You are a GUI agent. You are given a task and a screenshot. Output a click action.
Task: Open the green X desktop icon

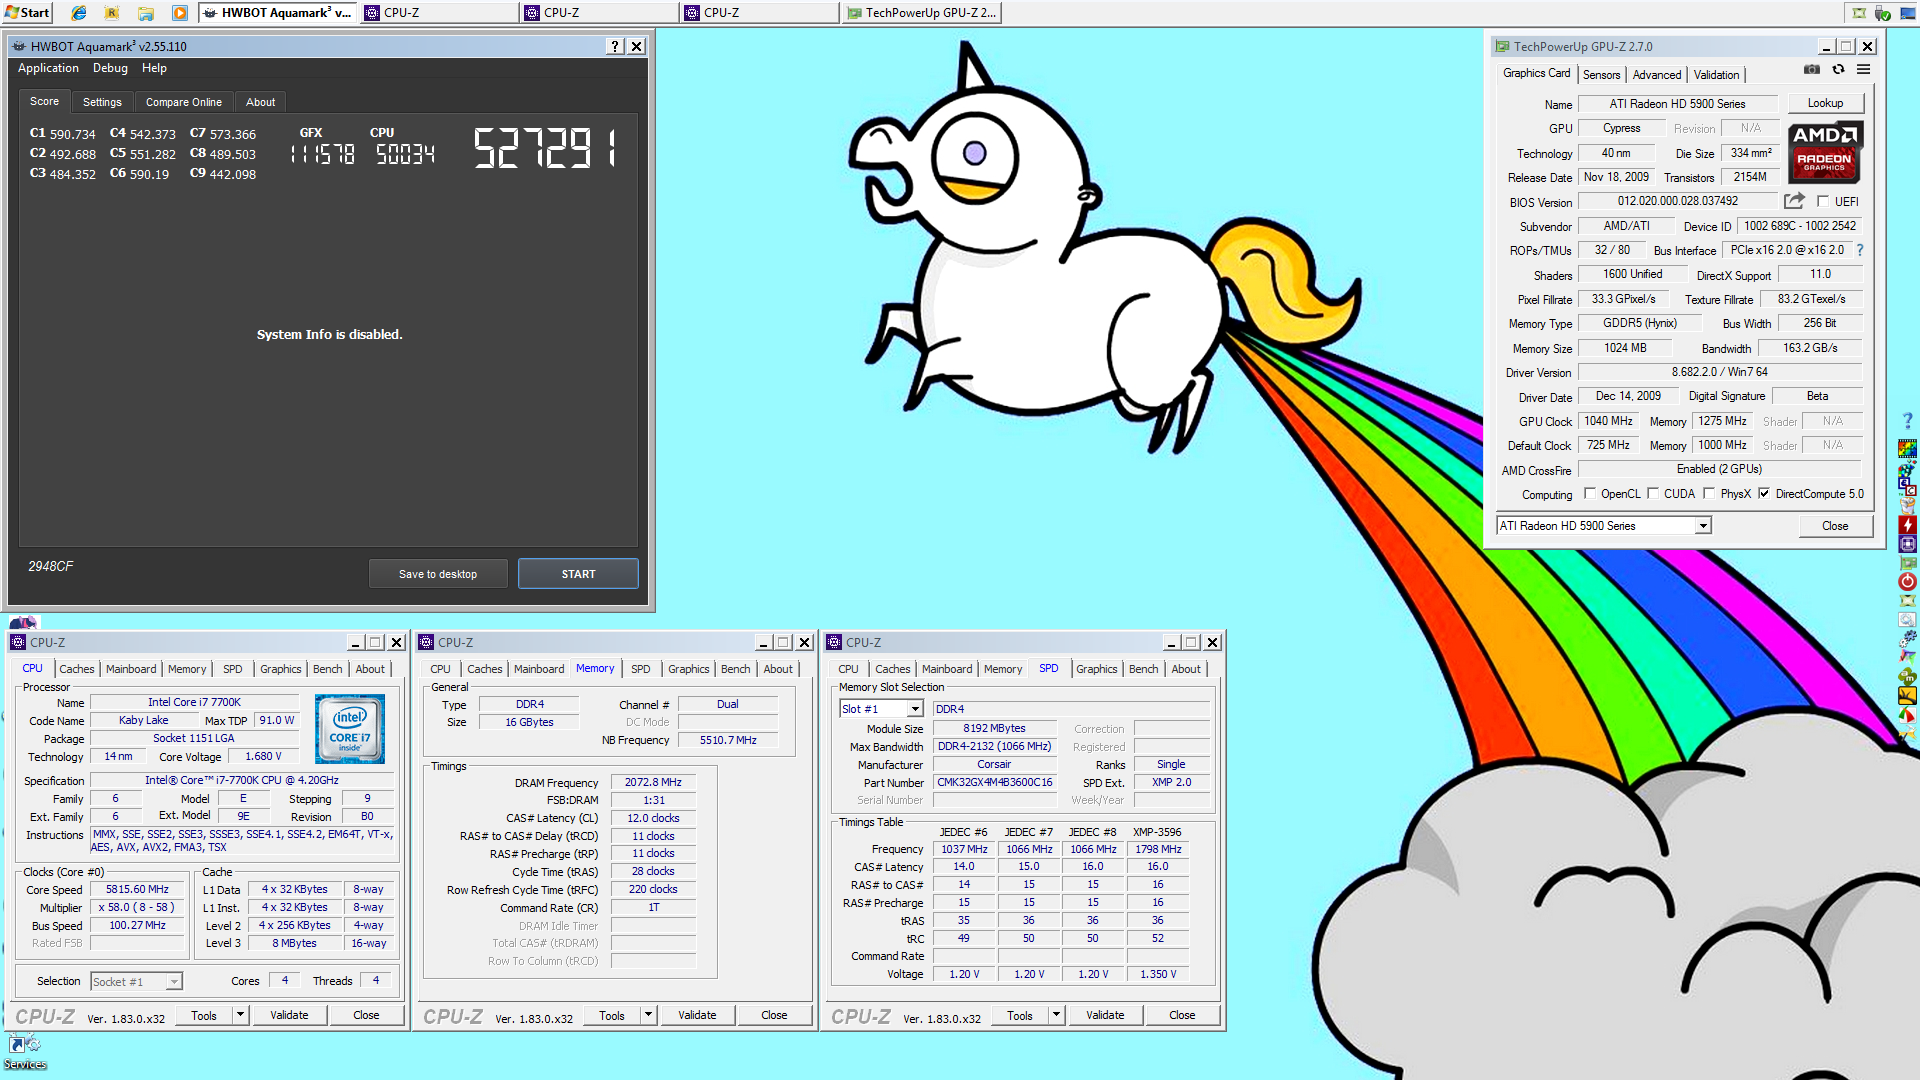pos(1908,601)
